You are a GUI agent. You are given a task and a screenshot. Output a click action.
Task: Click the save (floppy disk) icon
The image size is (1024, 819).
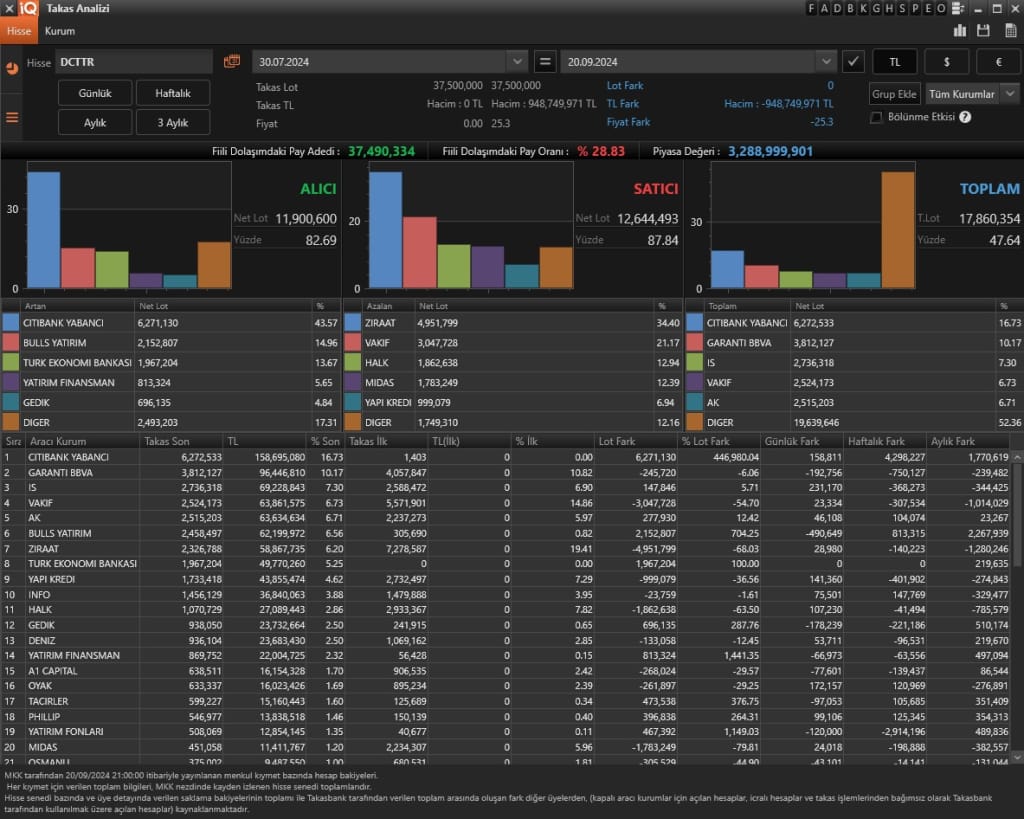[x=983, y=30]
